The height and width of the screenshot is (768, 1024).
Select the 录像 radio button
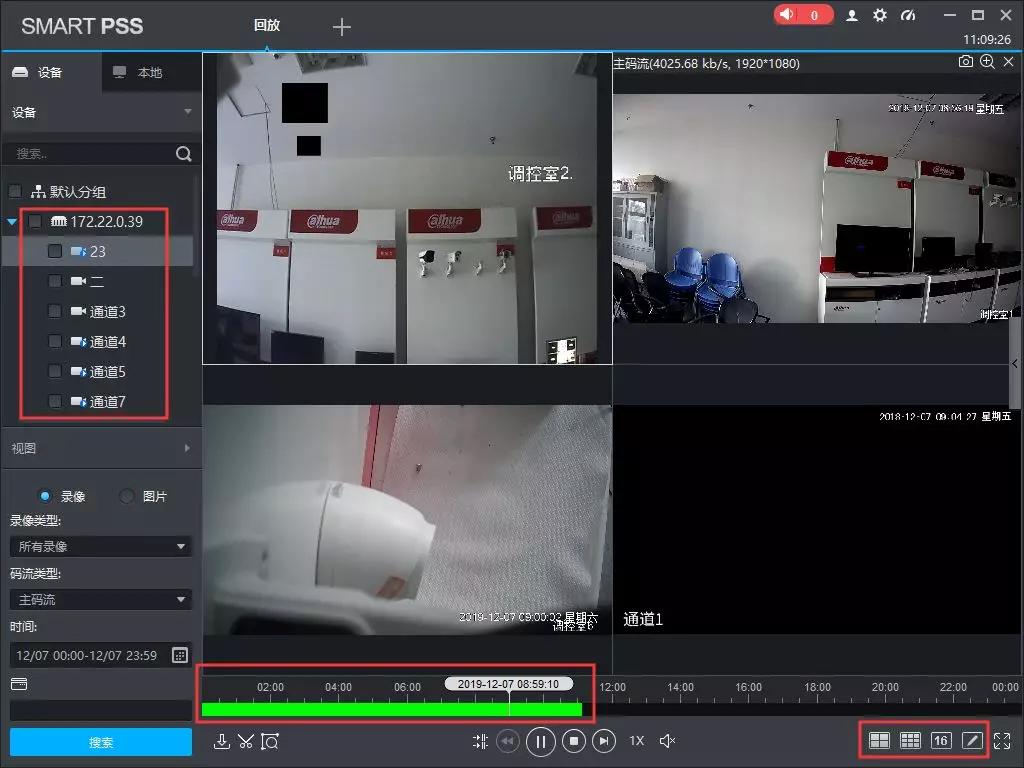pyautogui.click(x=43, y=495)
